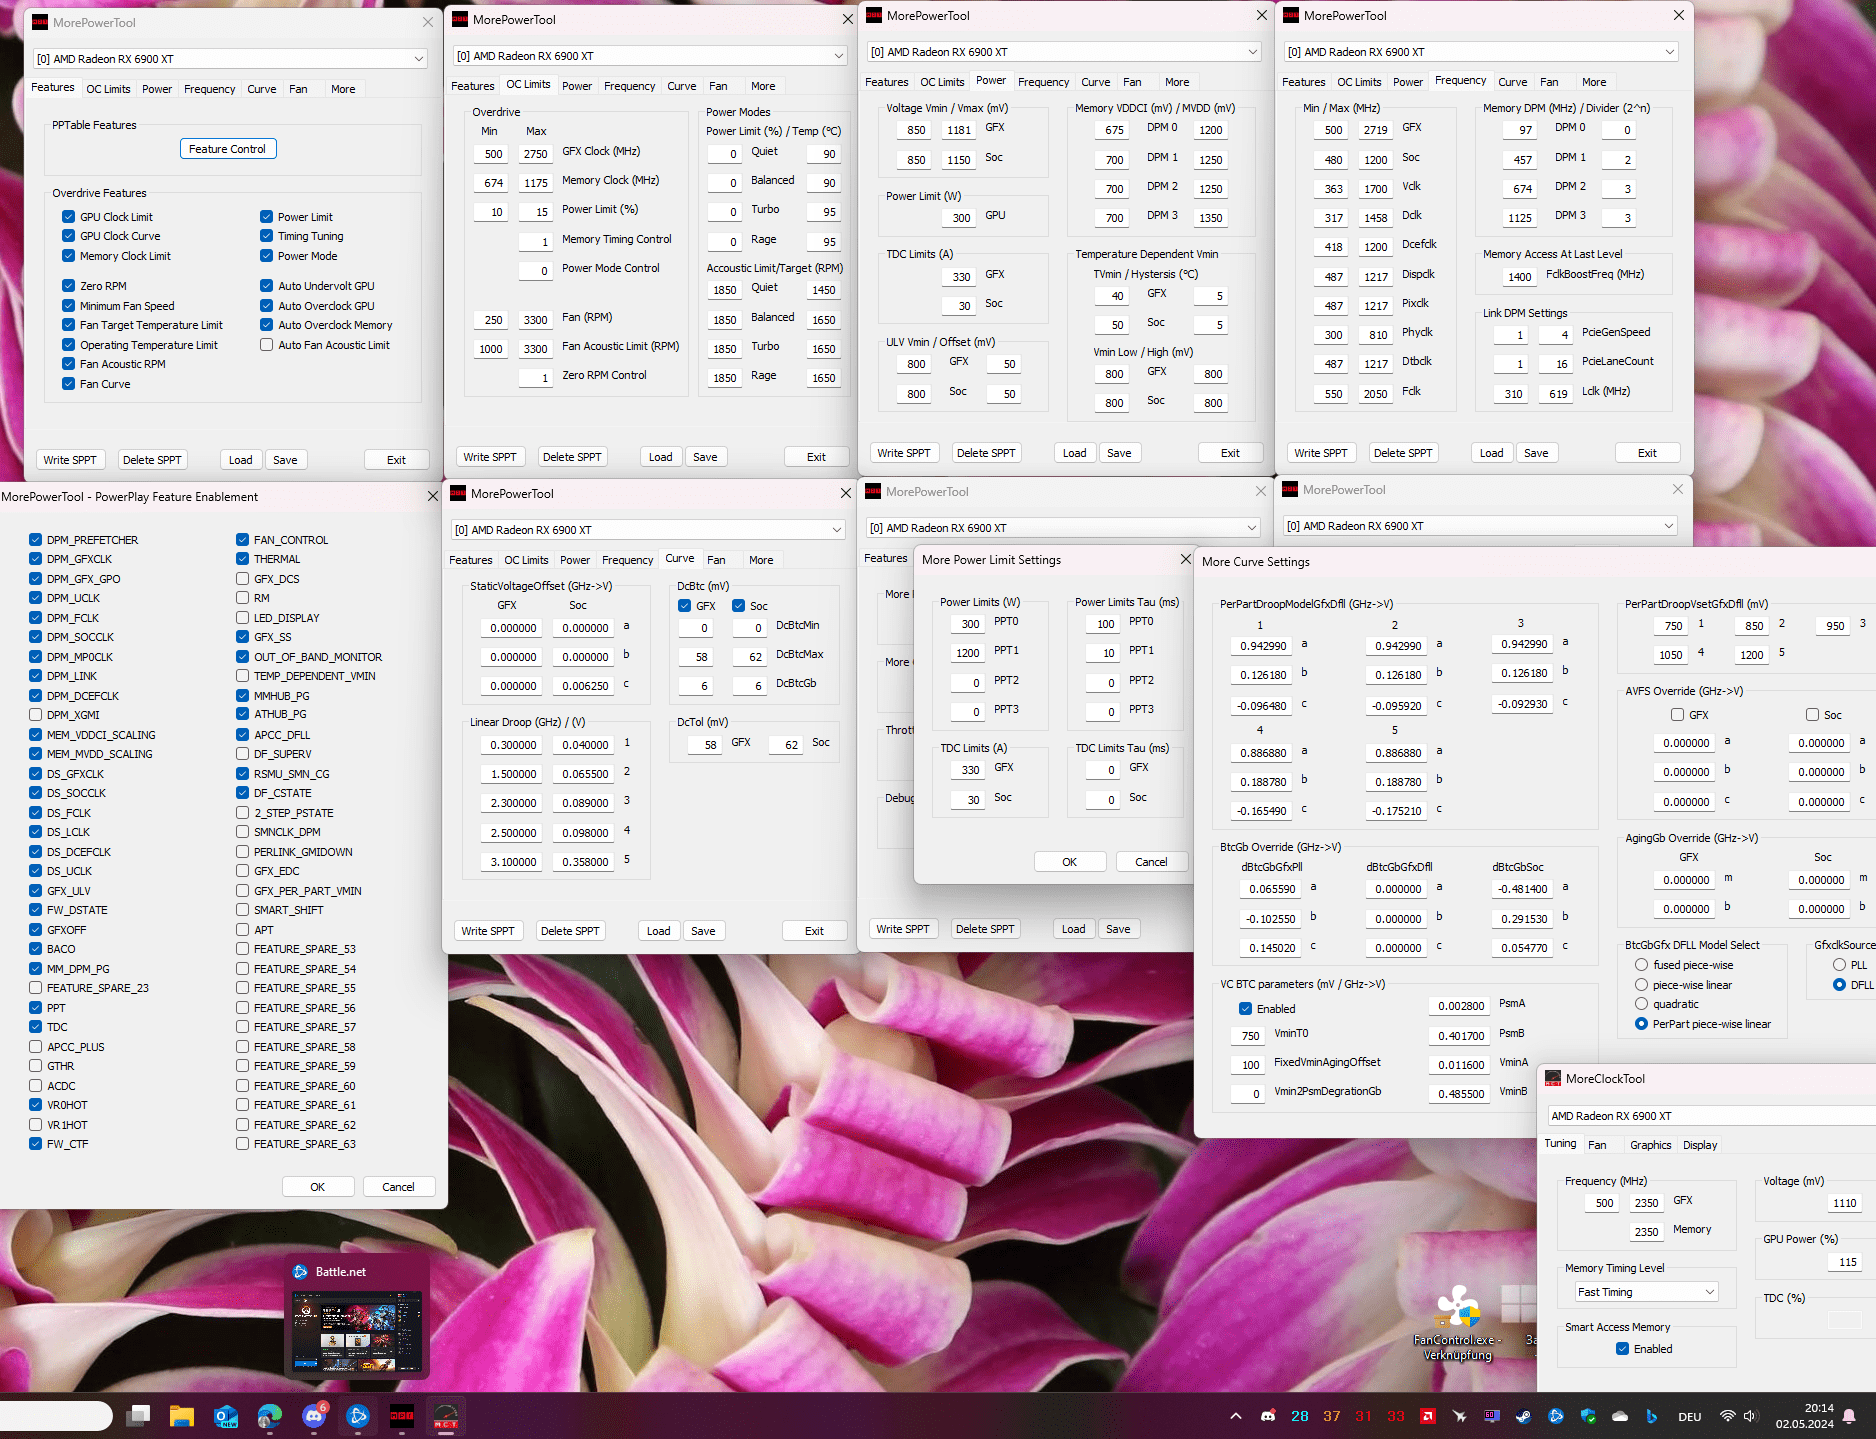This screenshot has height=1439, width=1876.
Task: Open Curve tab in Features window
Action: (x=262, y=89)
